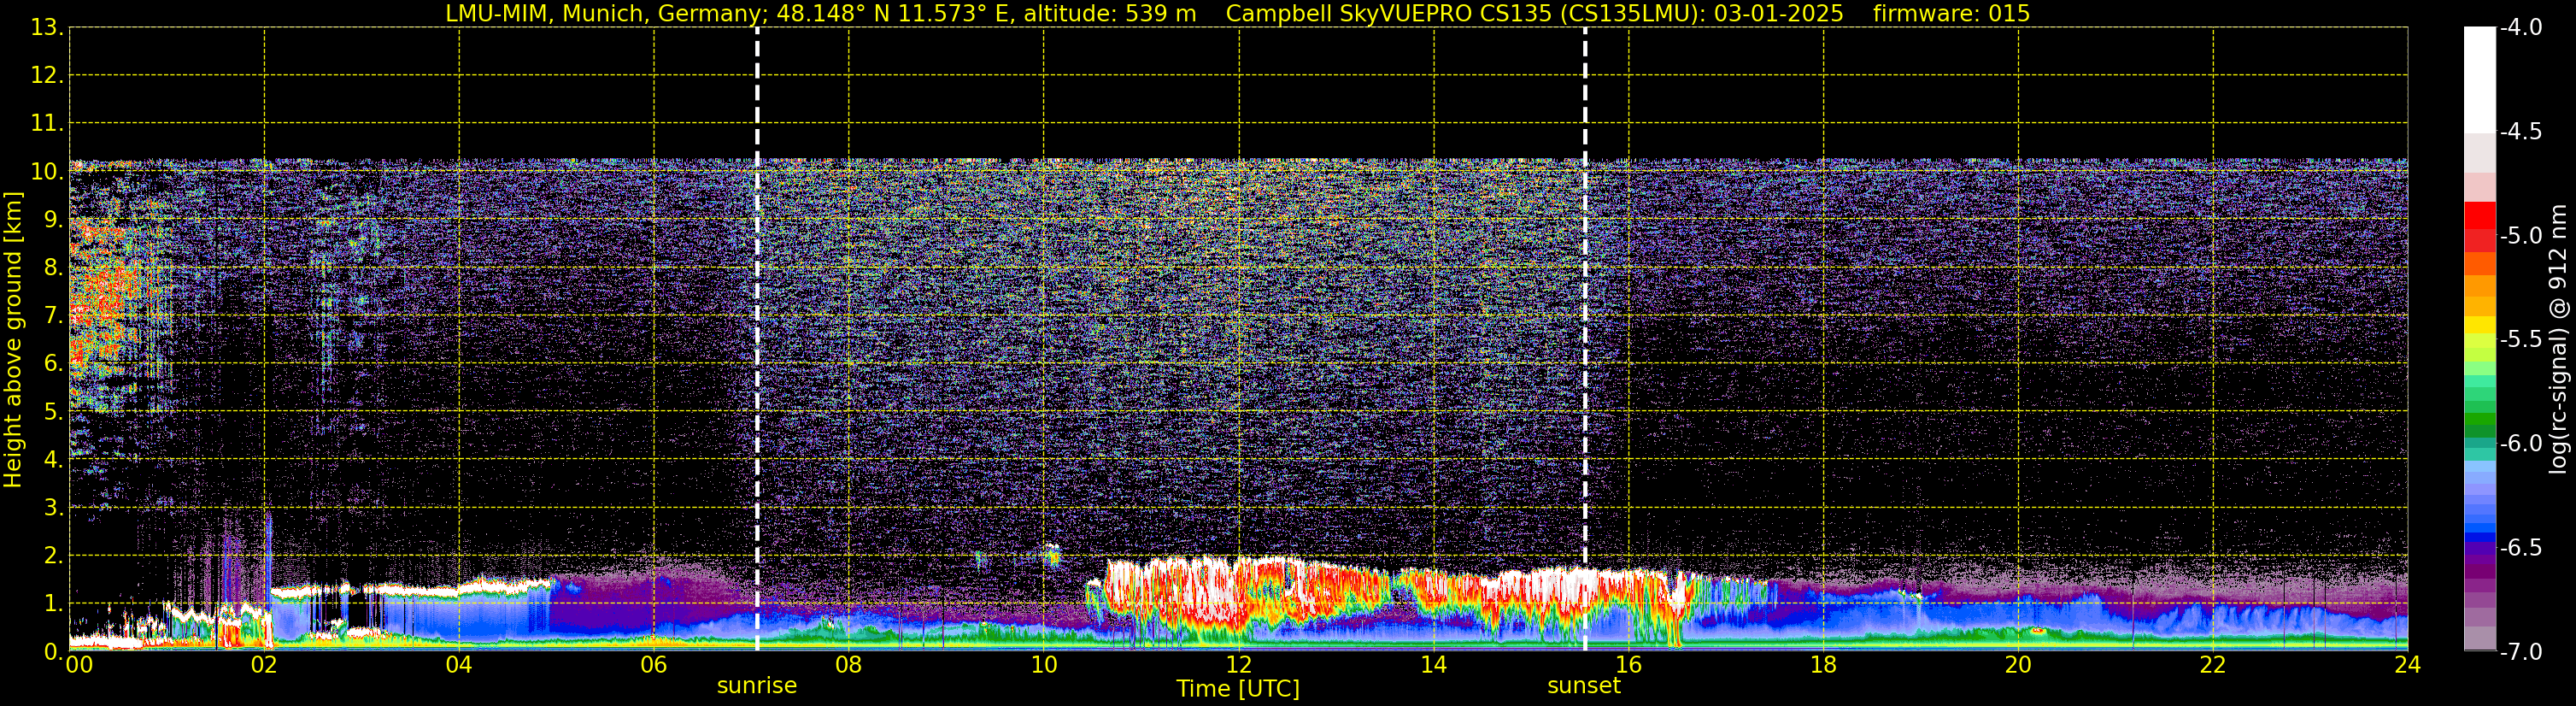
Task: Click the '9.' tick on the height axis
Action: [53, 220]
